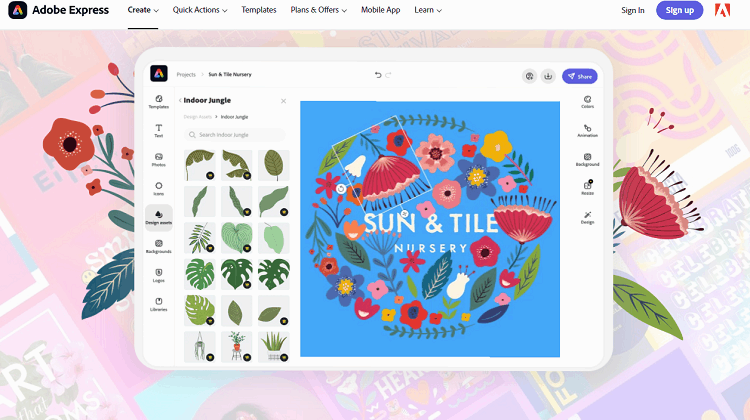The image size is (750, 420).
Task: Click the Sign up button
Action: [x=679, y=10]
